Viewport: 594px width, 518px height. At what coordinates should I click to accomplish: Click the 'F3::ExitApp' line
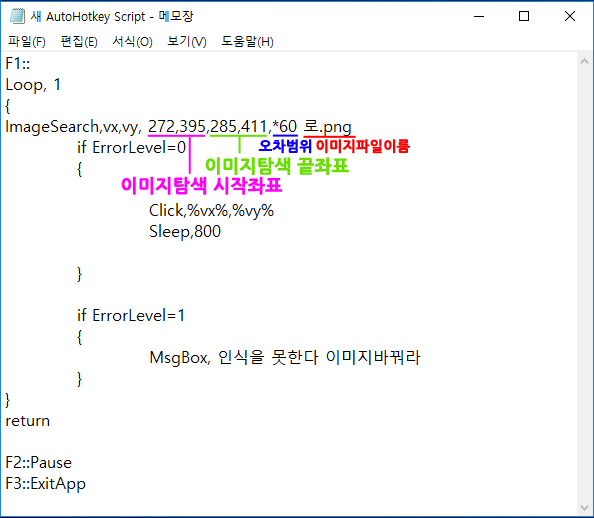[45, 484]
